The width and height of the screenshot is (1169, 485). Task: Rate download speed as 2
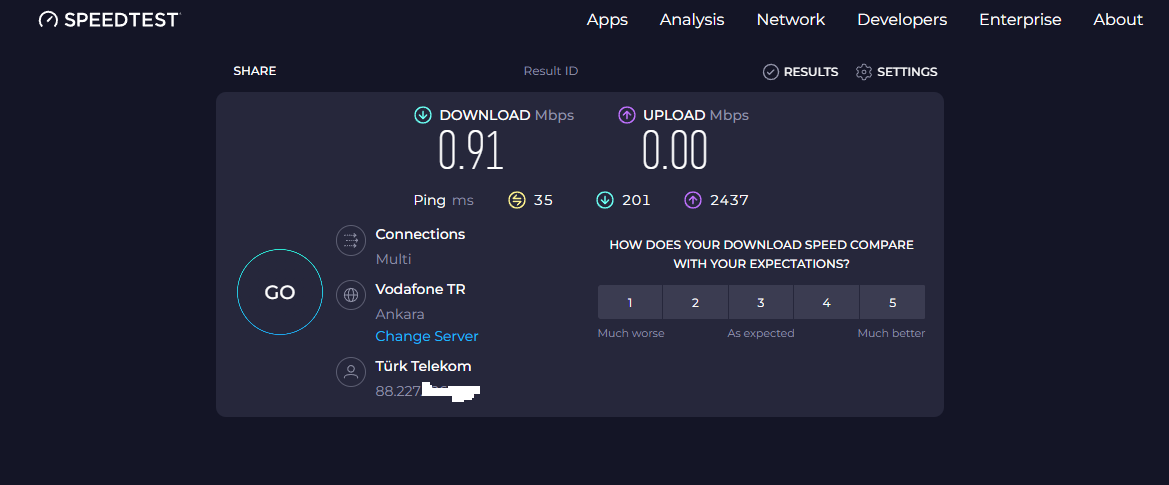click(x=696, y=302)
